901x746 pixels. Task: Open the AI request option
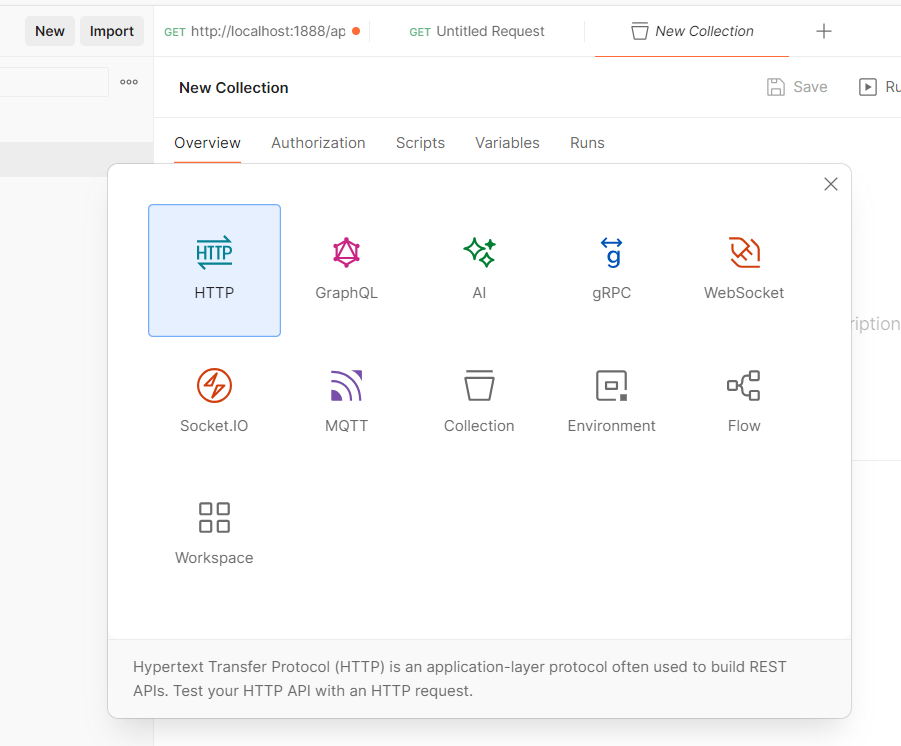[x=479, y=265]
